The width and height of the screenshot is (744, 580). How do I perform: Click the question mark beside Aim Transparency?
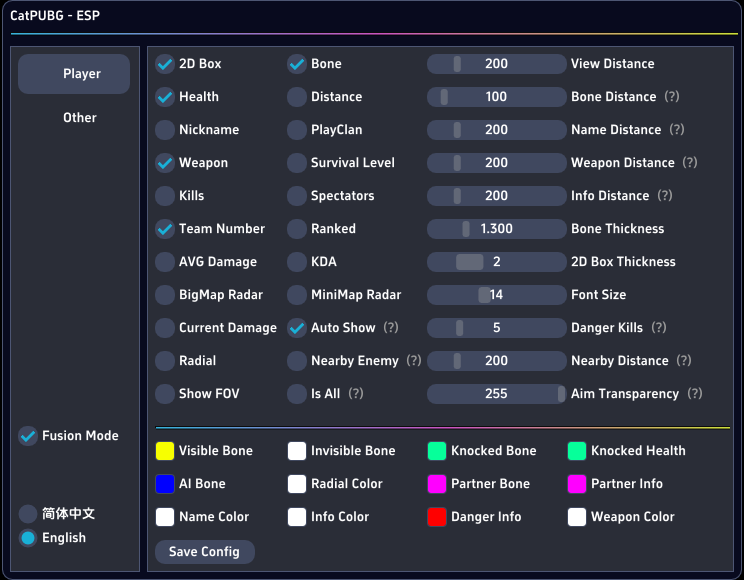[695, 394]
